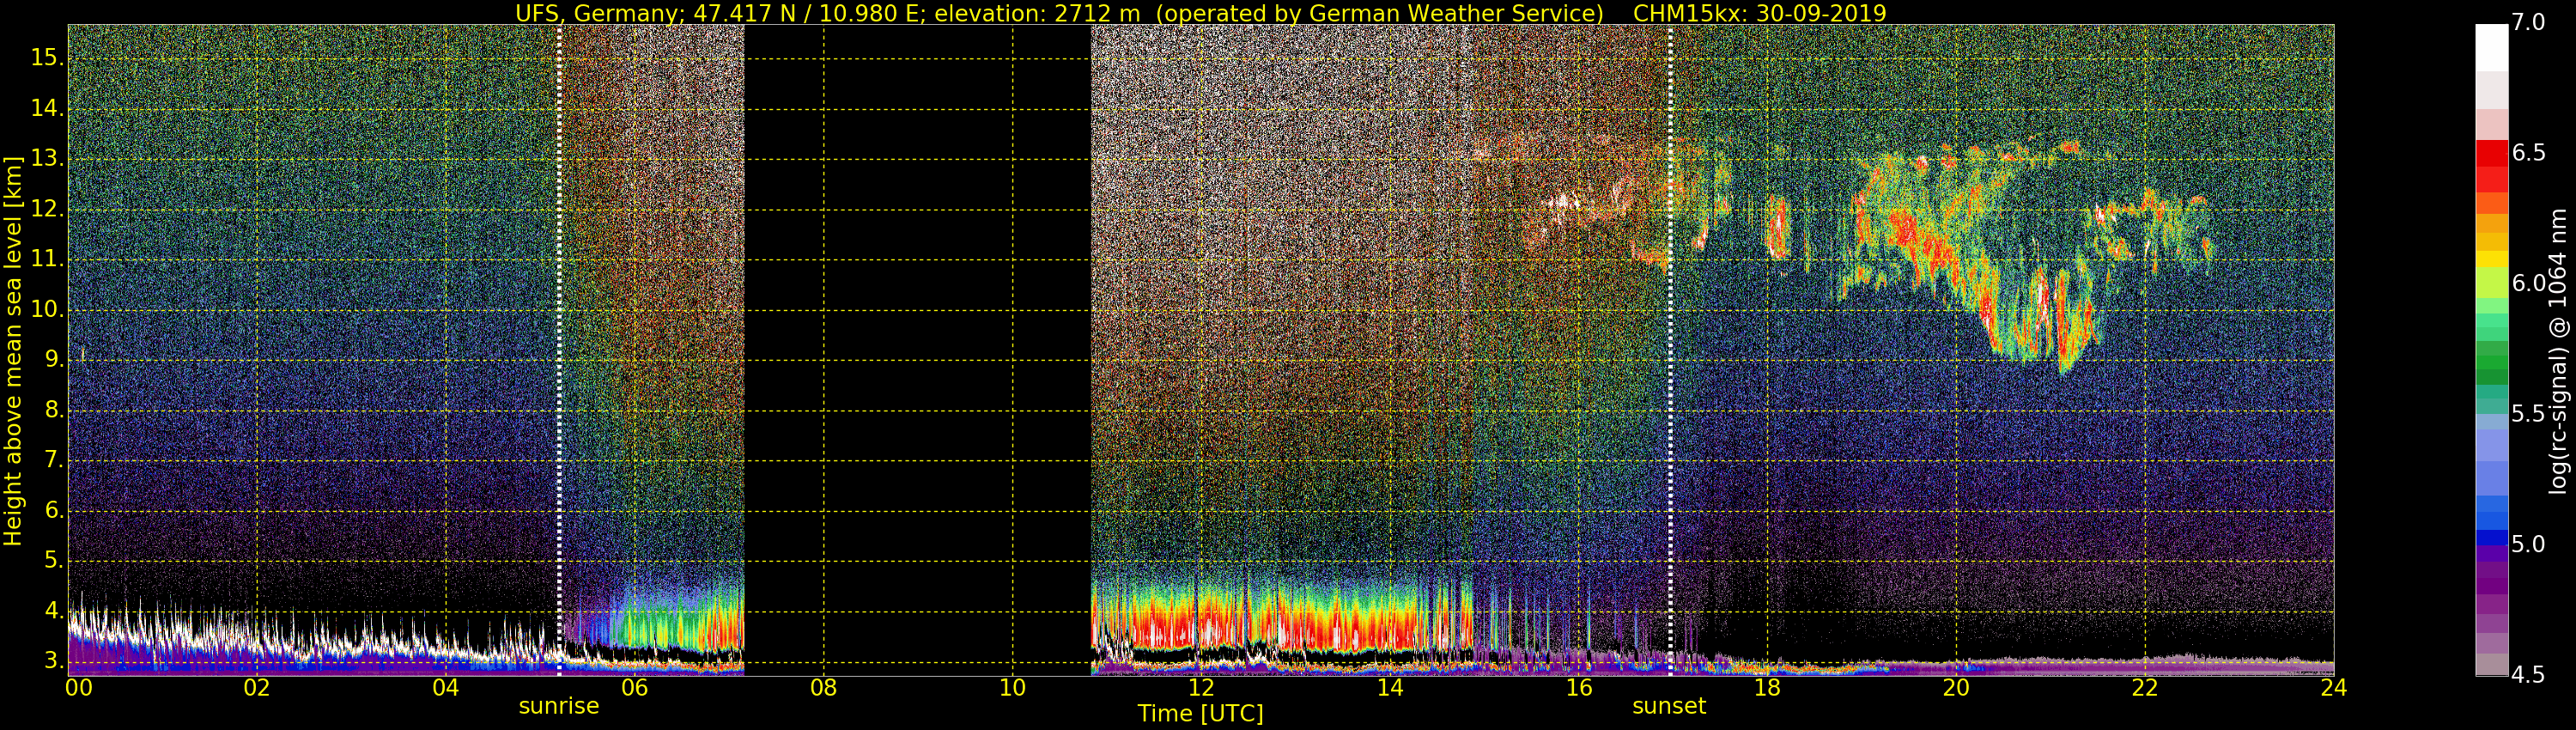Click the '18' time tick label
The width and height of the screenshot is (2576, 730).
pos(1767,688)
